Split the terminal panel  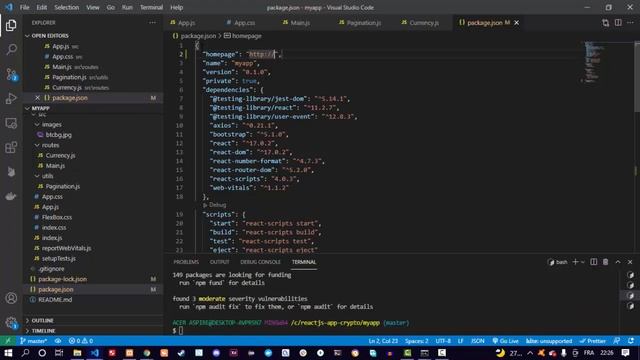(593, 262)
